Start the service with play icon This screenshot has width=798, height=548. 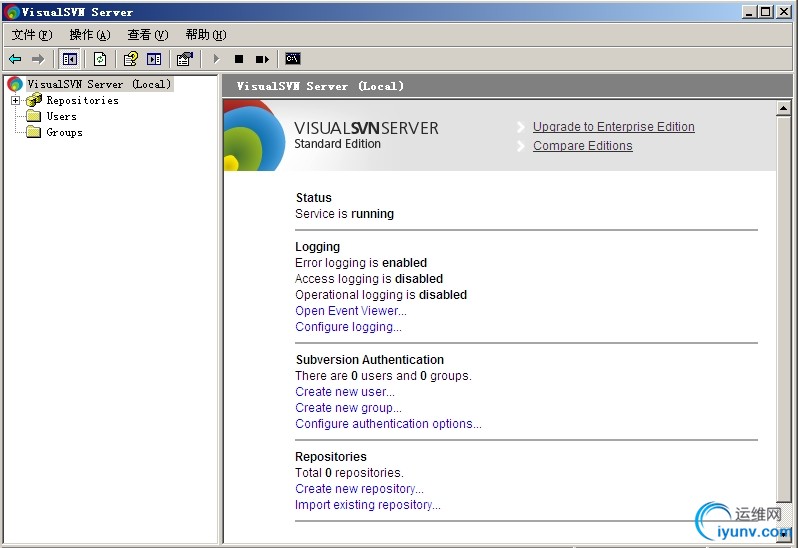point(216,60)
